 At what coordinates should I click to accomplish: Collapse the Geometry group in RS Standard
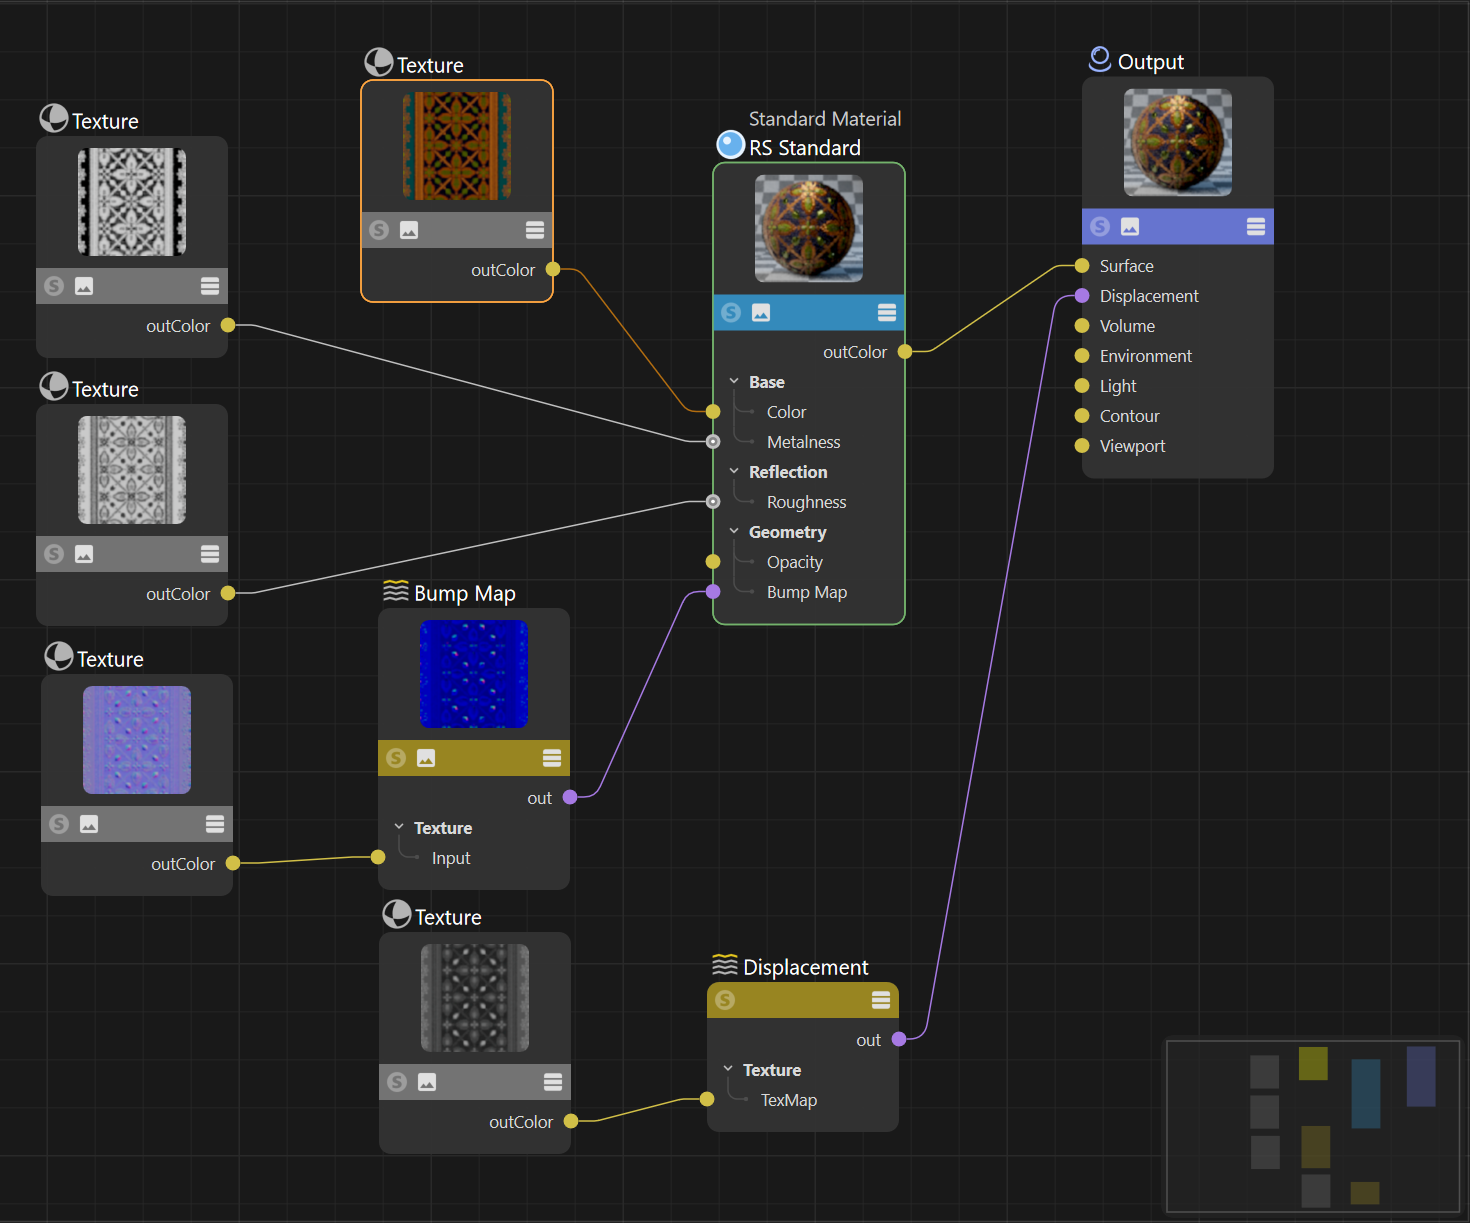click(x=734, y=532)
